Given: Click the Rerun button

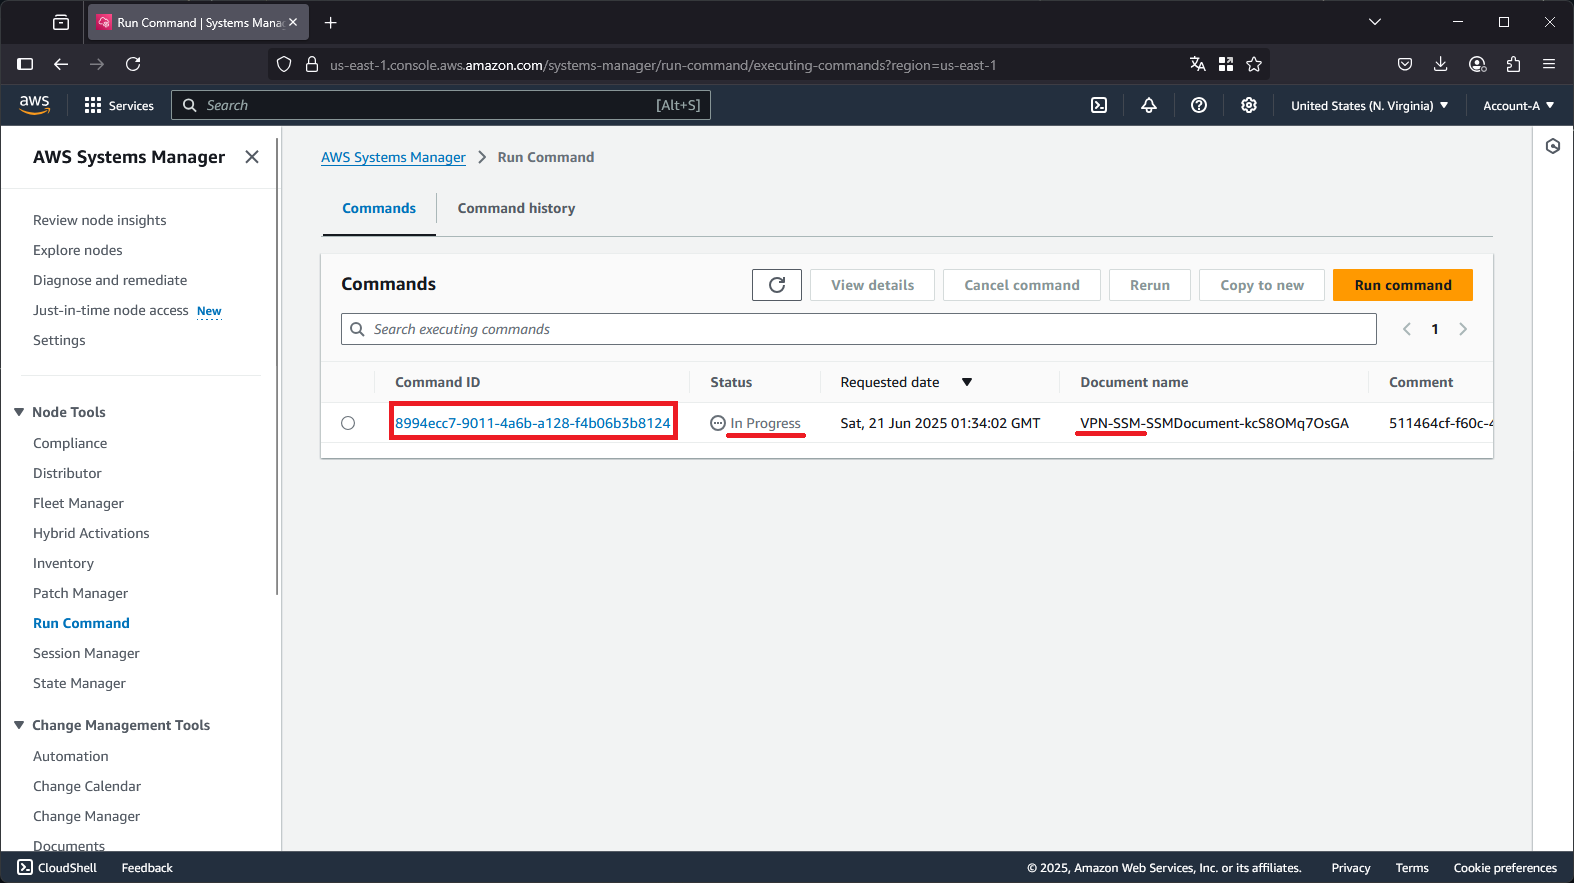Looking at the screenshot, I should pos(1150,285).
